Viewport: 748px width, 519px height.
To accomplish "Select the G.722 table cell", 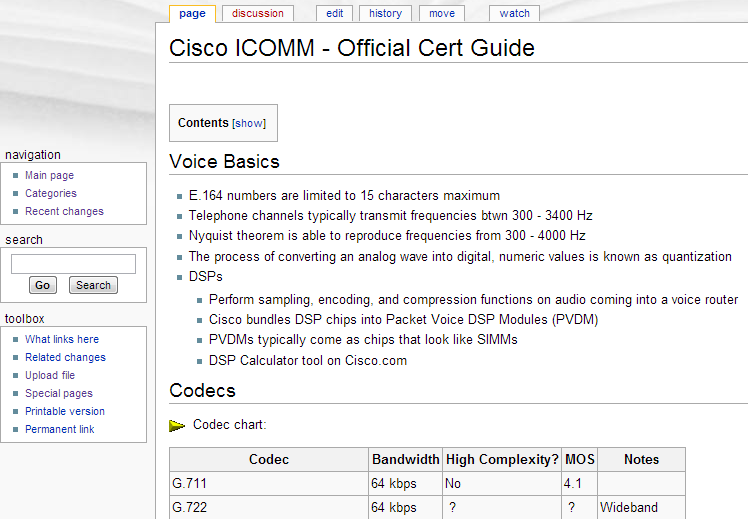I will point(269,508).
